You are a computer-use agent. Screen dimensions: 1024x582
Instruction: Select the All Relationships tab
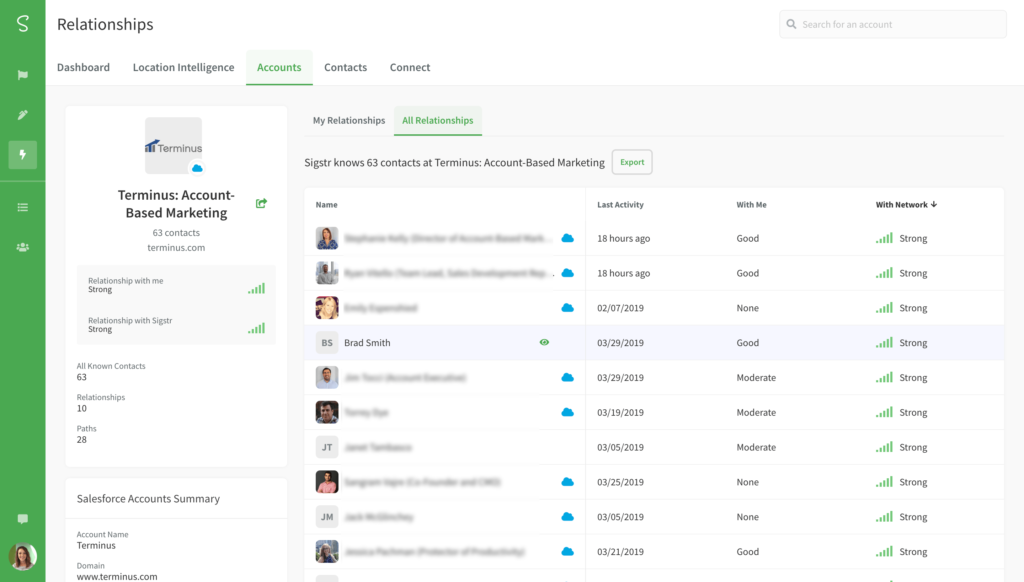tap(438, 120)
